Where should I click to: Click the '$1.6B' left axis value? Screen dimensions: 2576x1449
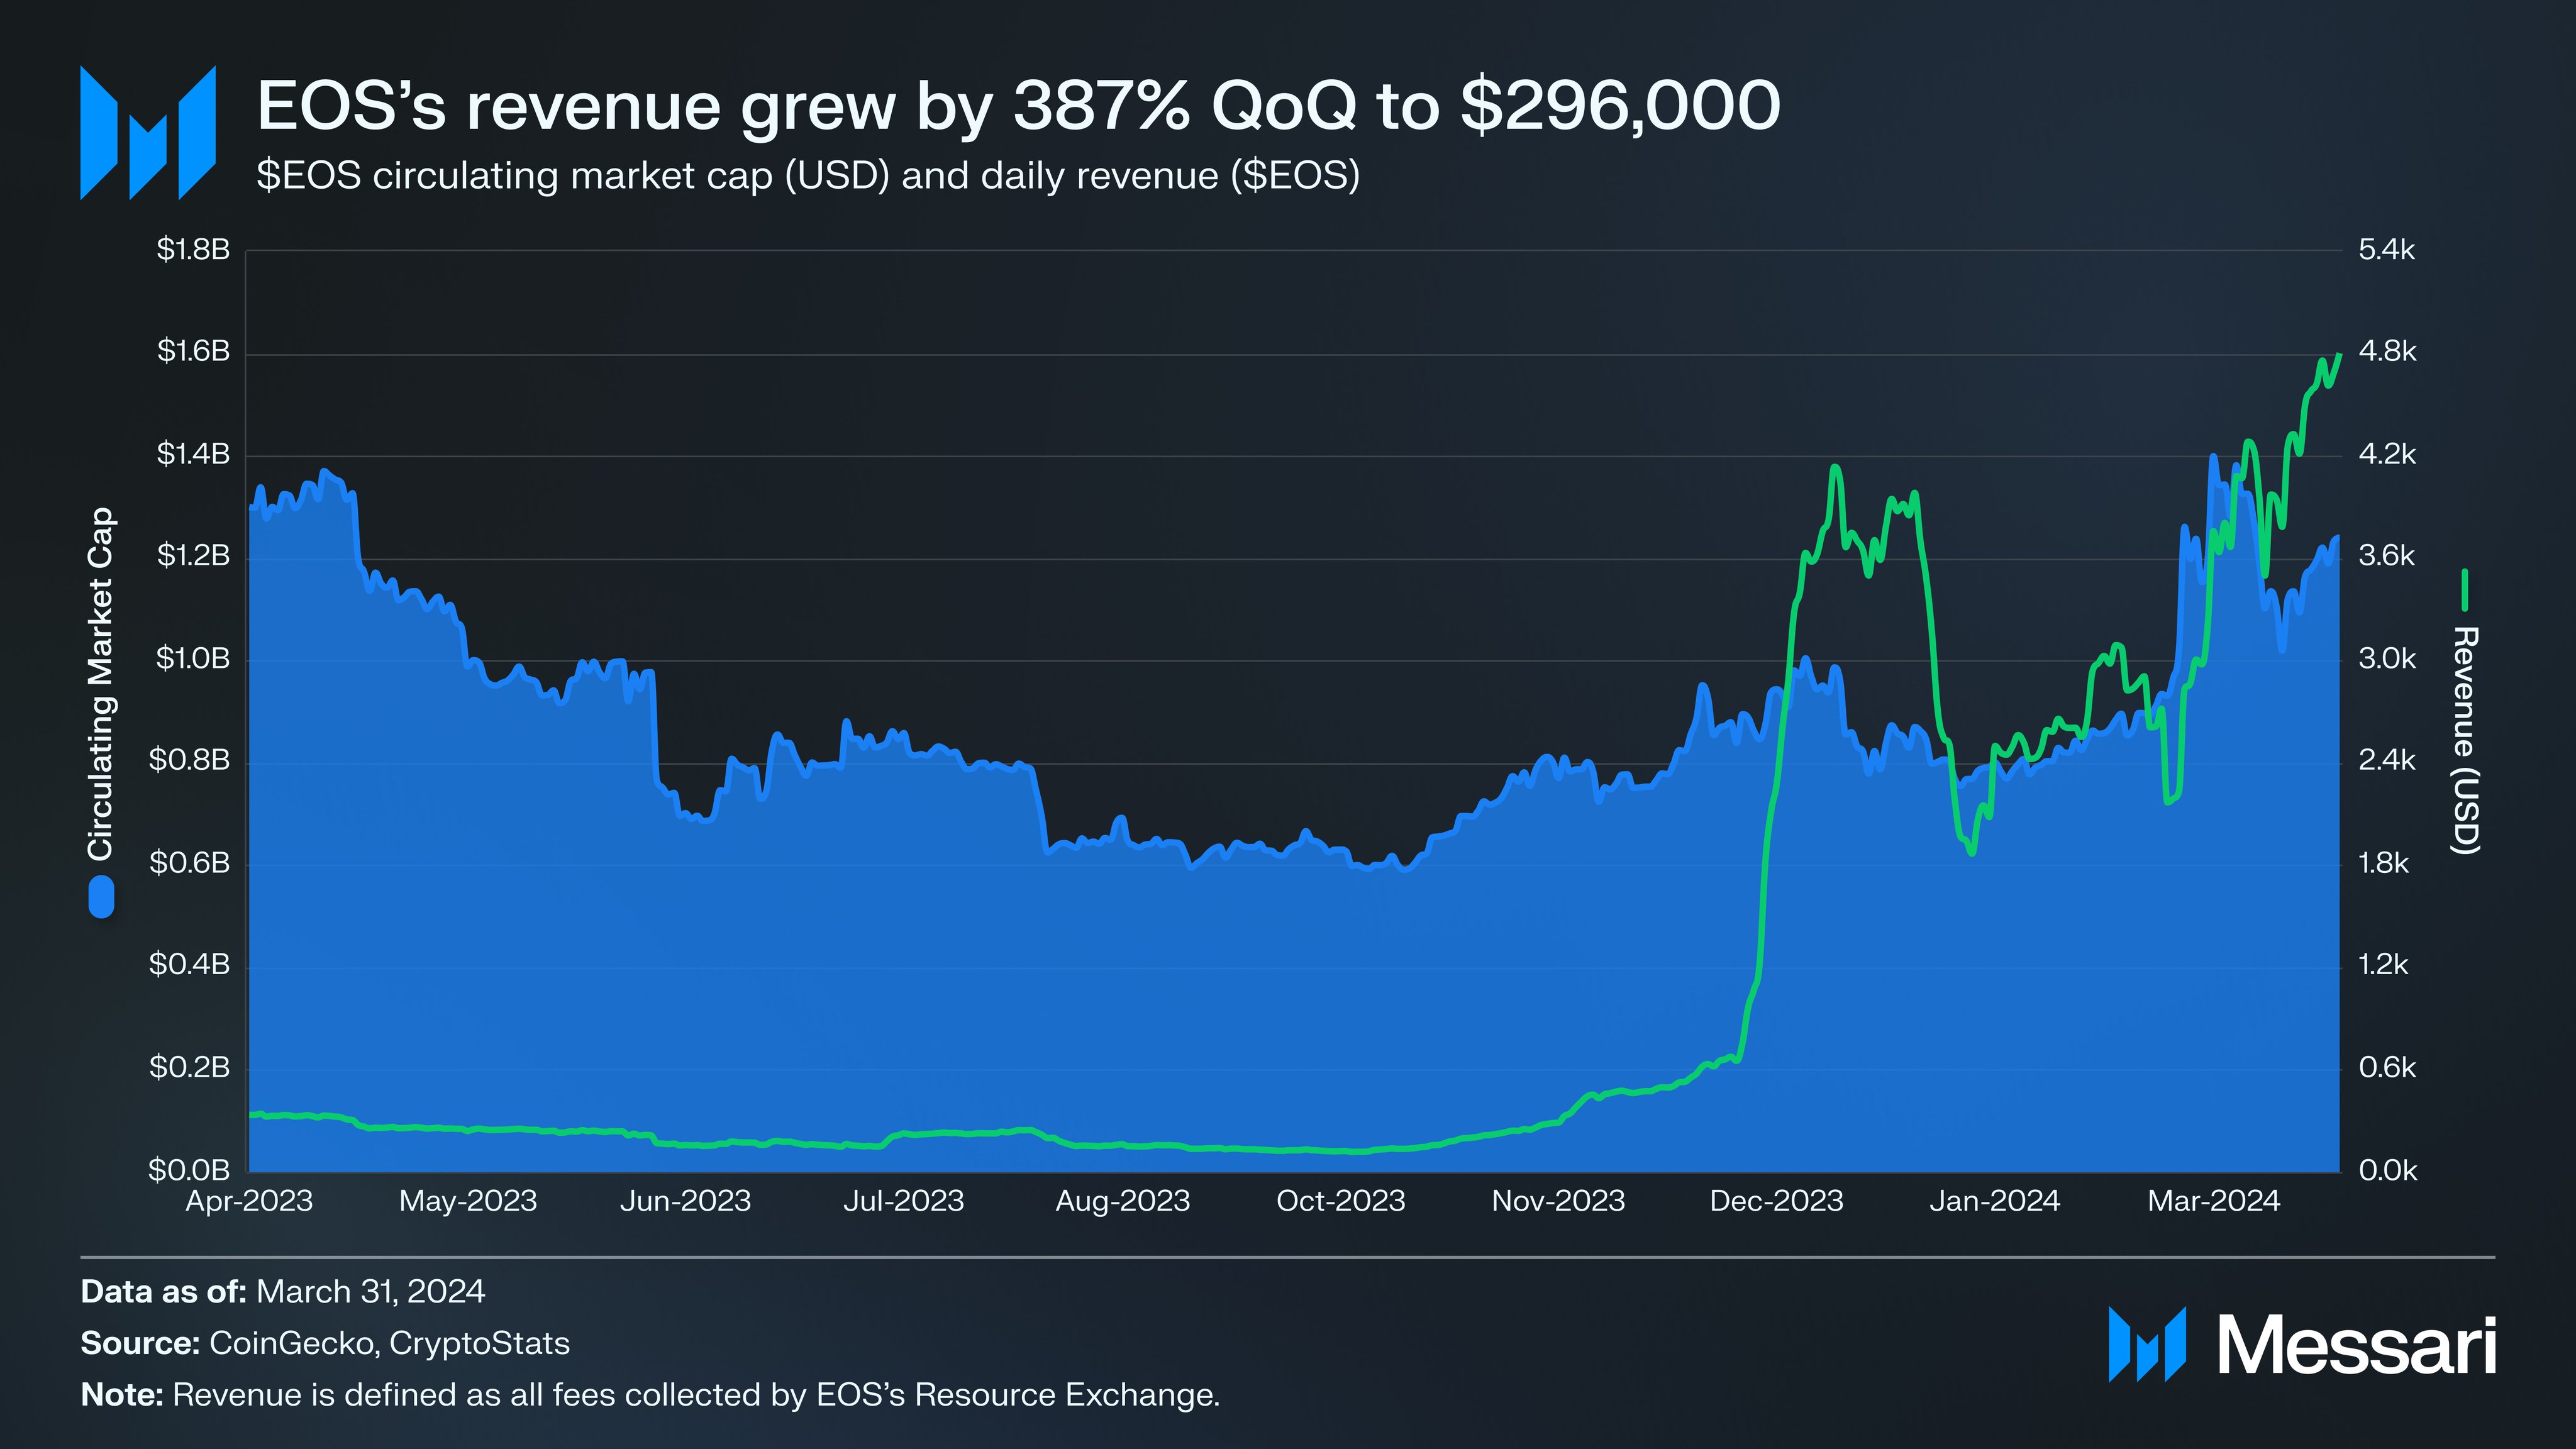click(193, 351)
